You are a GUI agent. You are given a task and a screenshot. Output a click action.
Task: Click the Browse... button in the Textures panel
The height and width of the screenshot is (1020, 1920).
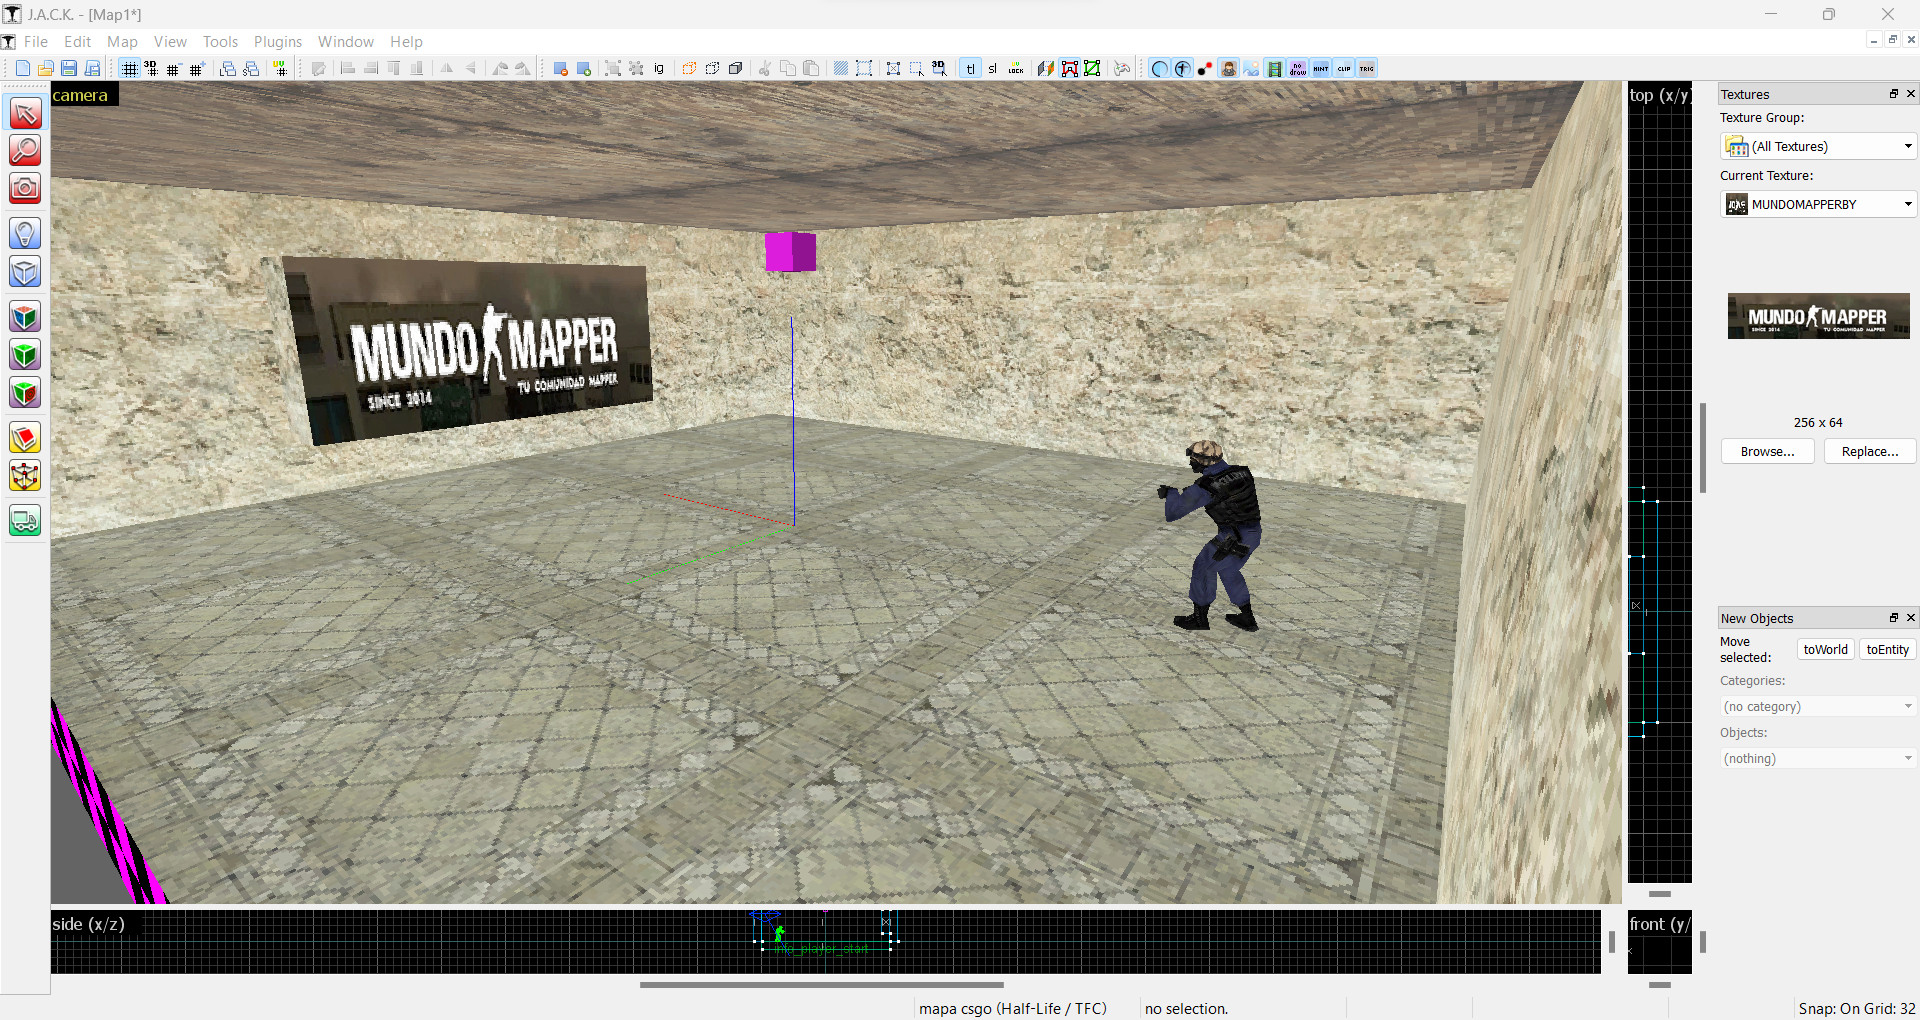coord(1766,451)
